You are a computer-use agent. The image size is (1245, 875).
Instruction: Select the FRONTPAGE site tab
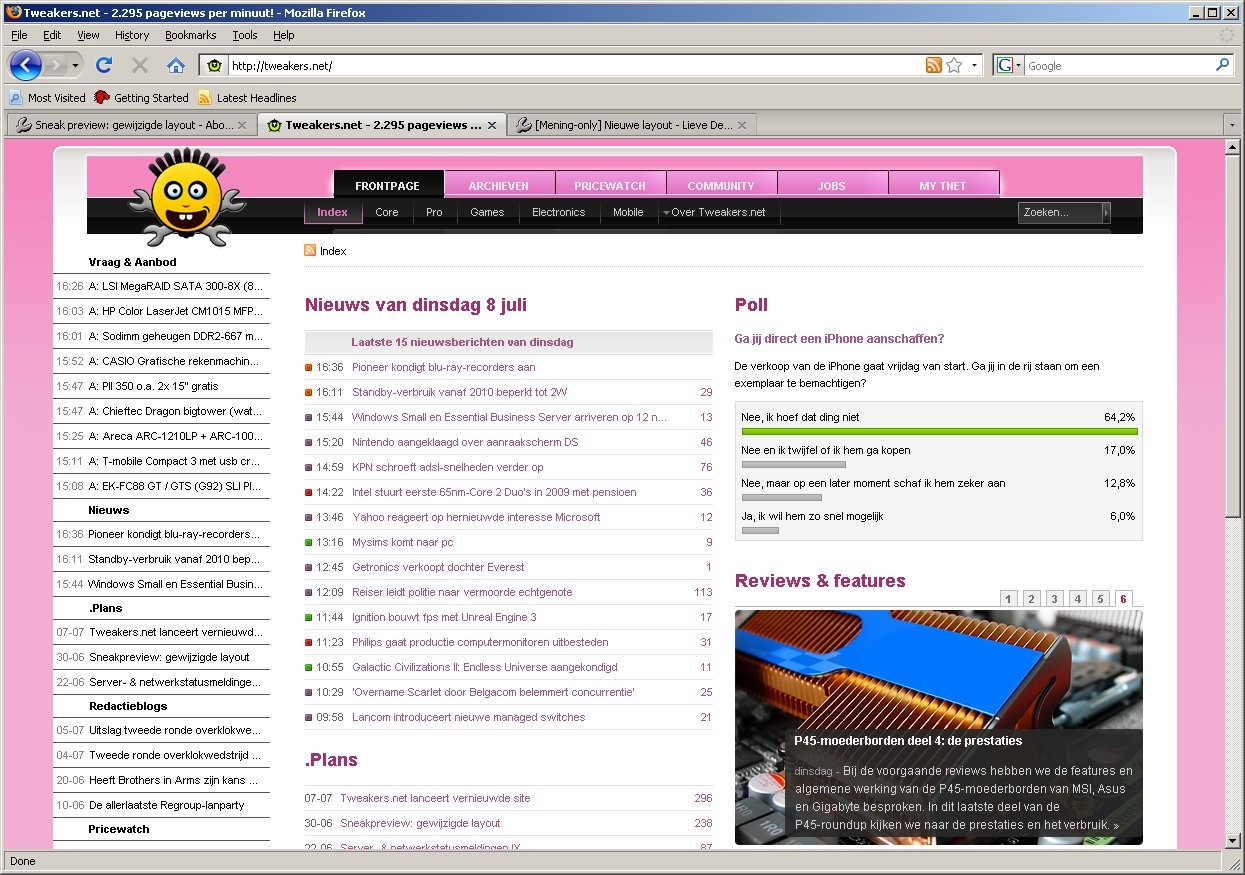point(388,185)
